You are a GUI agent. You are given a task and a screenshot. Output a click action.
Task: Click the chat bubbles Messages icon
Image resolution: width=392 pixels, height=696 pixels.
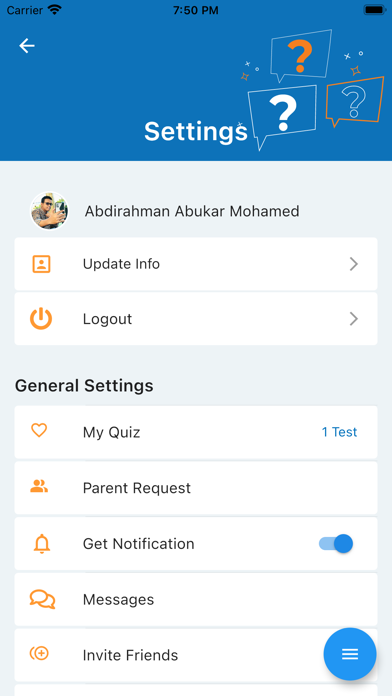(42, 599)
